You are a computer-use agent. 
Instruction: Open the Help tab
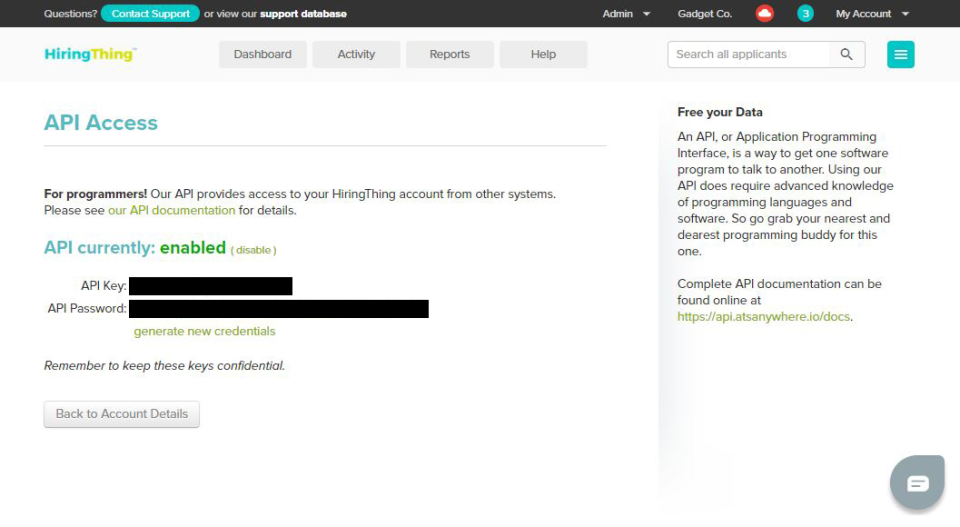543,55
